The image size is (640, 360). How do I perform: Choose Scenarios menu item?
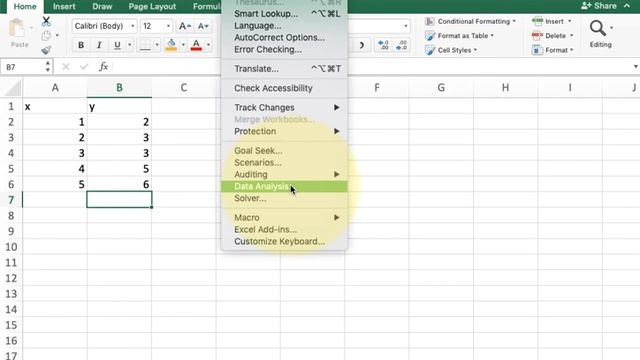284,162
